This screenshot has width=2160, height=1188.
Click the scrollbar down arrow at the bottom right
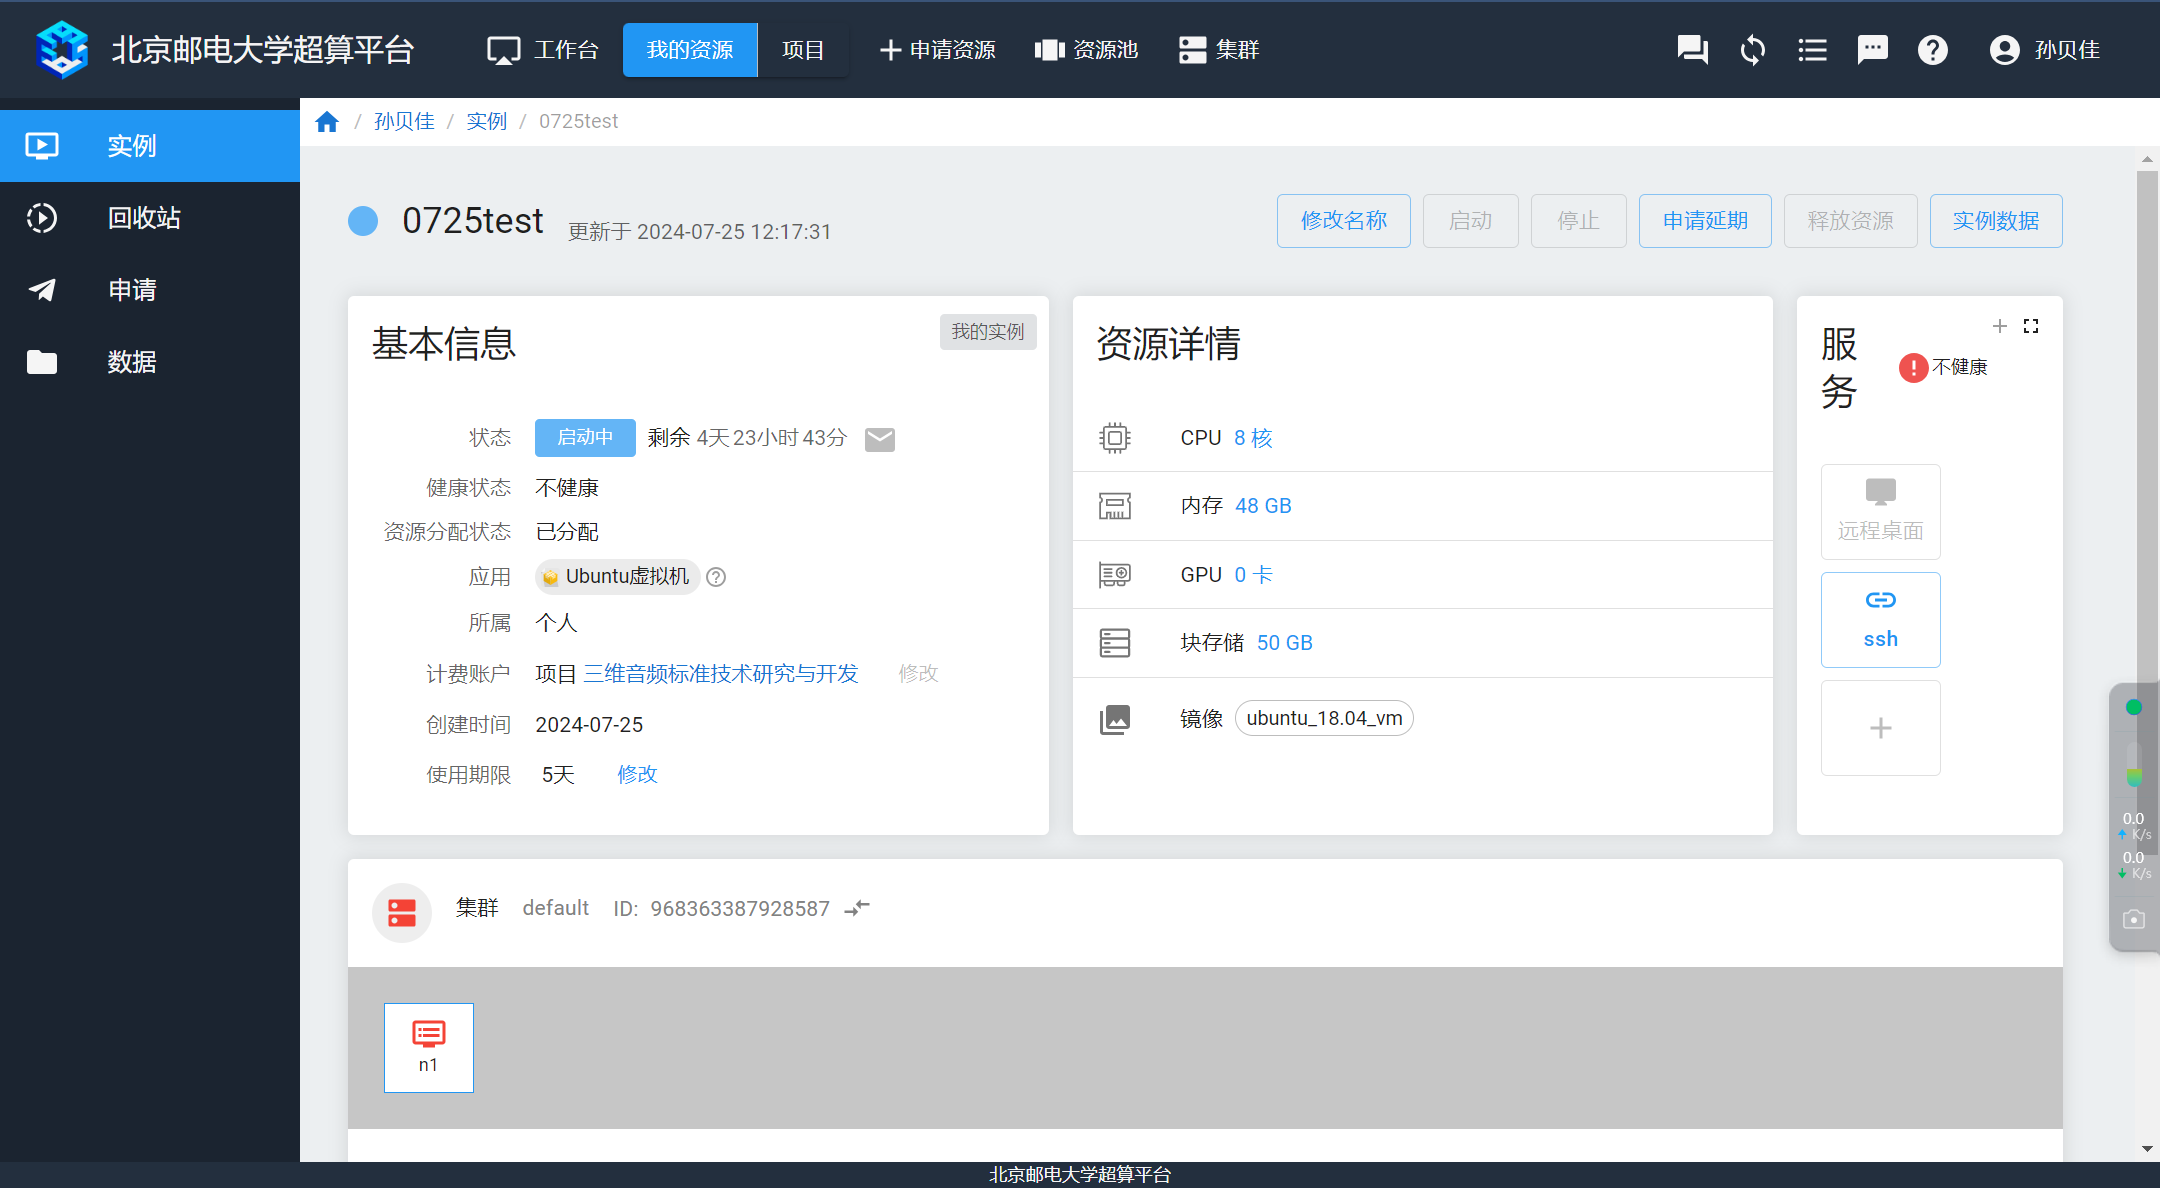2147,1149
